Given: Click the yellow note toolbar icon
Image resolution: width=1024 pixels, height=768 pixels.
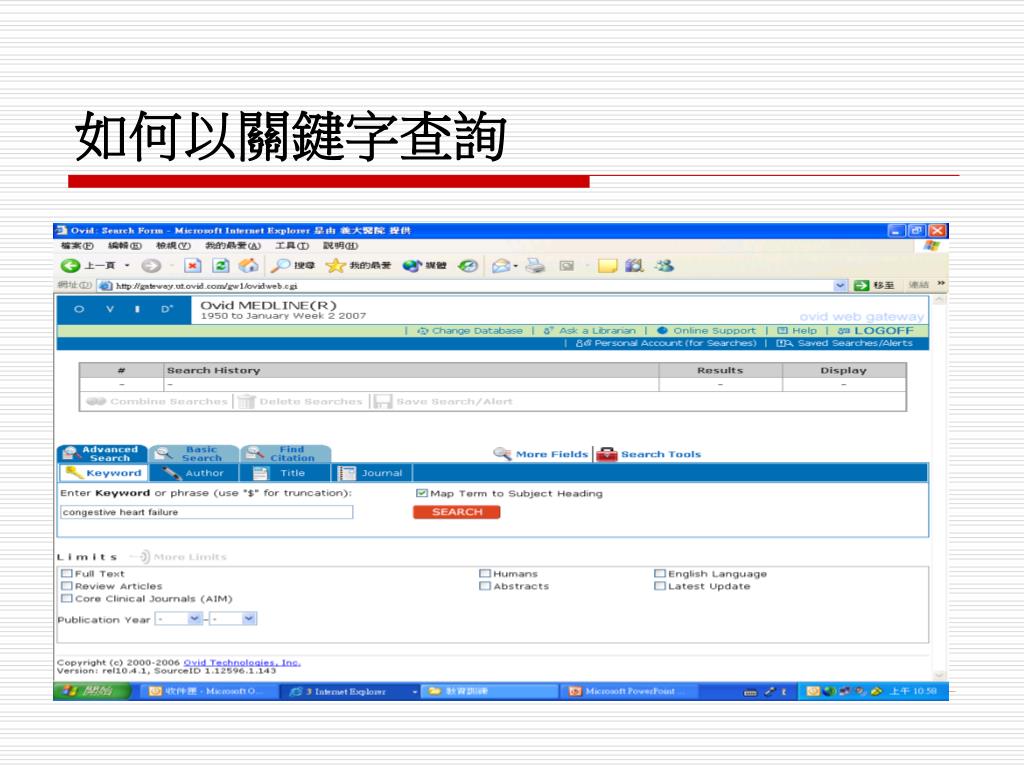Looking at the screenshot, I should [x=607, y=266].
